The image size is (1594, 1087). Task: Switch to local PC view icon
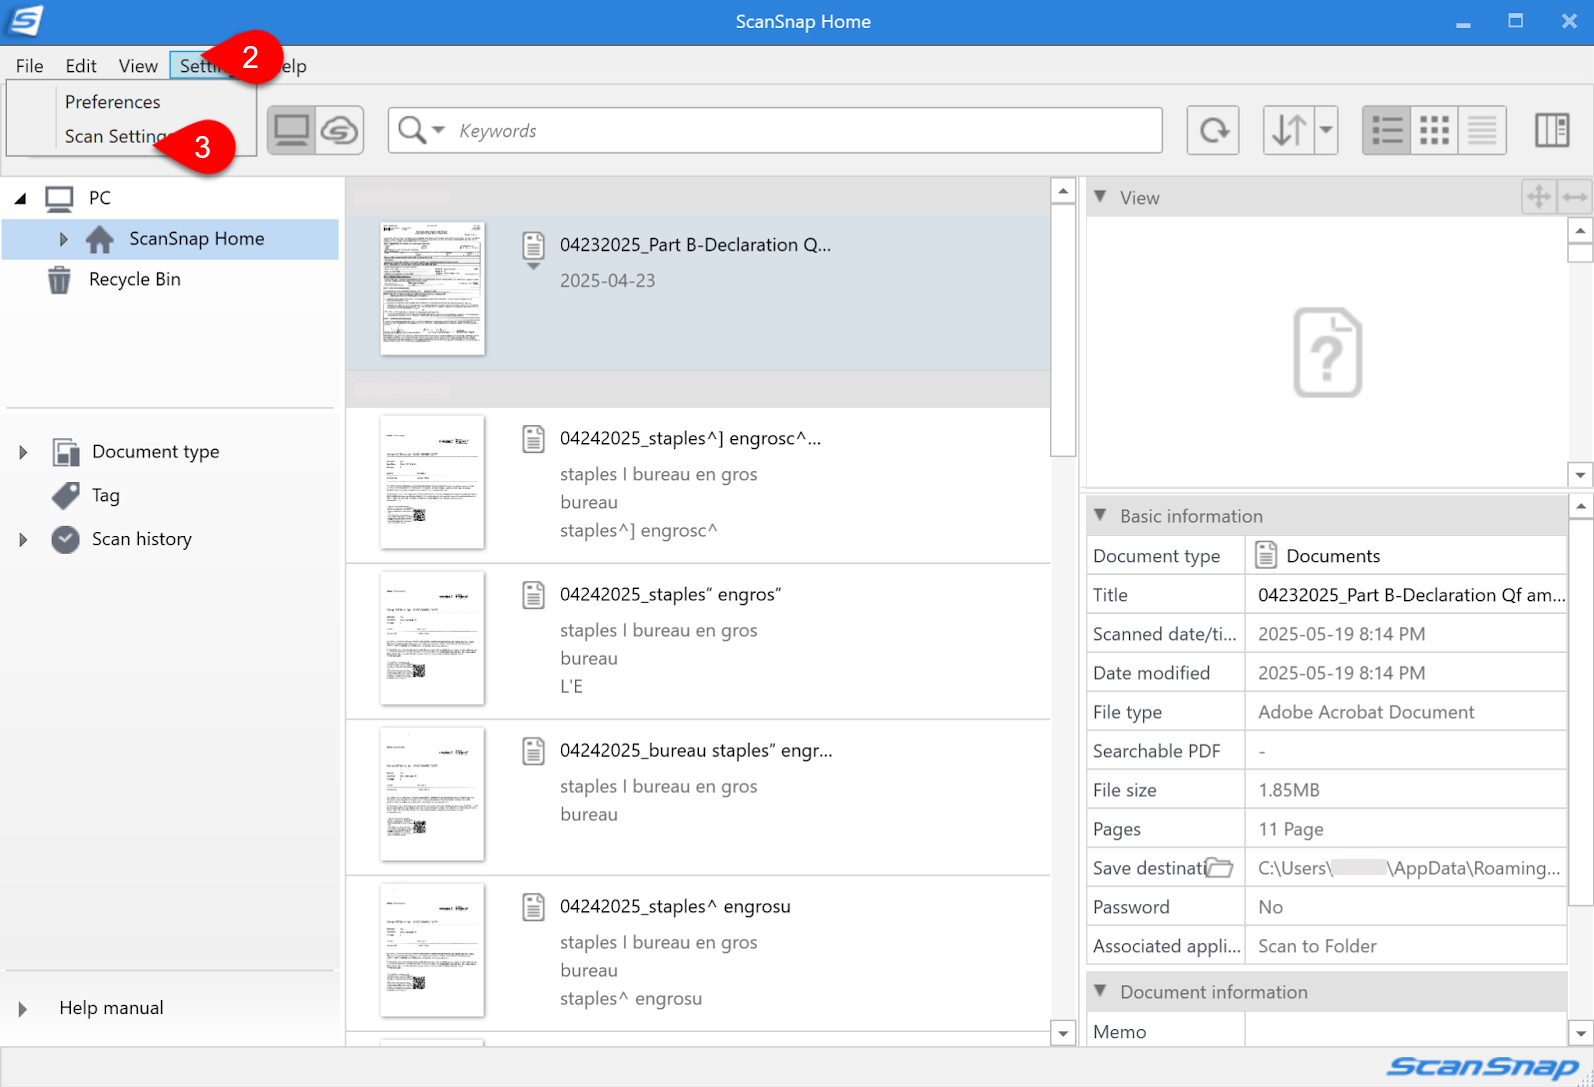(x=291, y=131)
